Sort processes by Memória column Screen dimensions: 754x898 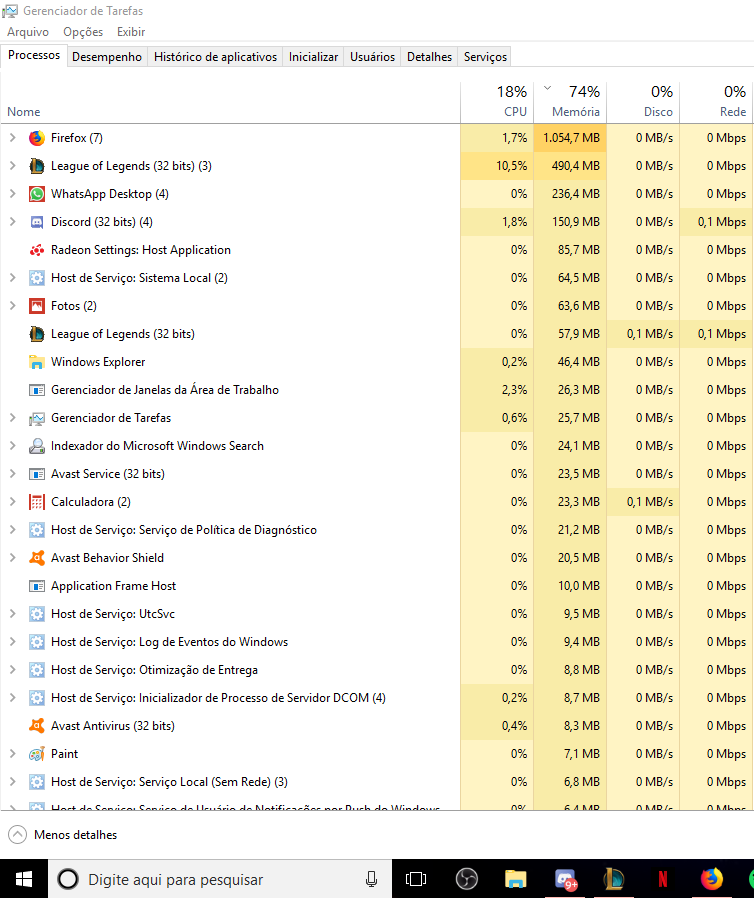570,103
